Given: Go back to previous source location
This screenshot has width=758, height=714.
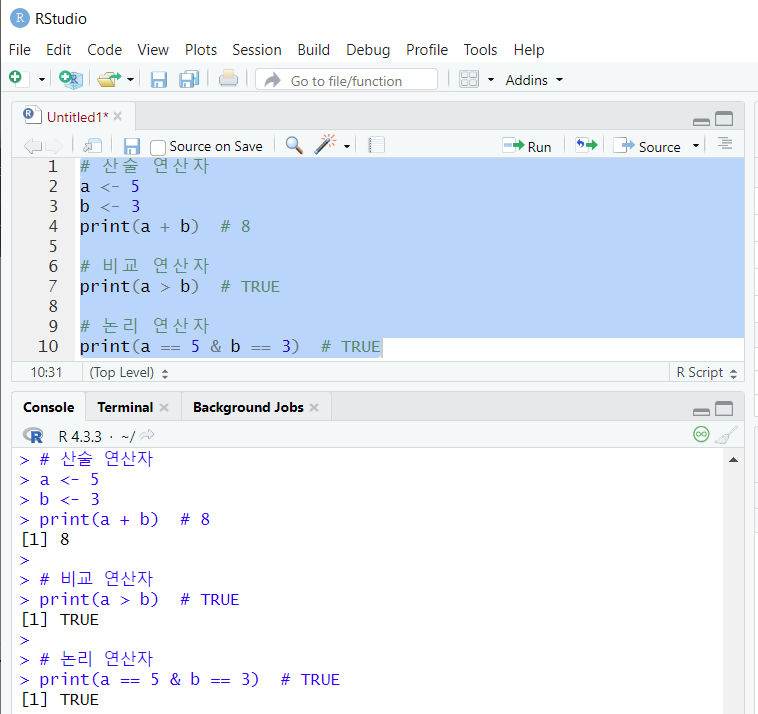Looking at the screenshot, I should point(32,146).
